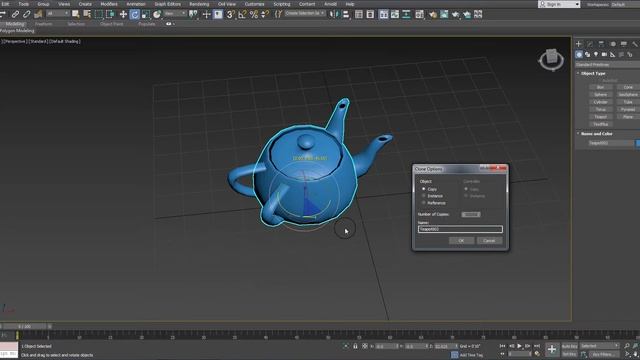
Task: Click OK in Clone Options dialog
Action: pyautogui.click(x=461, y=241)
